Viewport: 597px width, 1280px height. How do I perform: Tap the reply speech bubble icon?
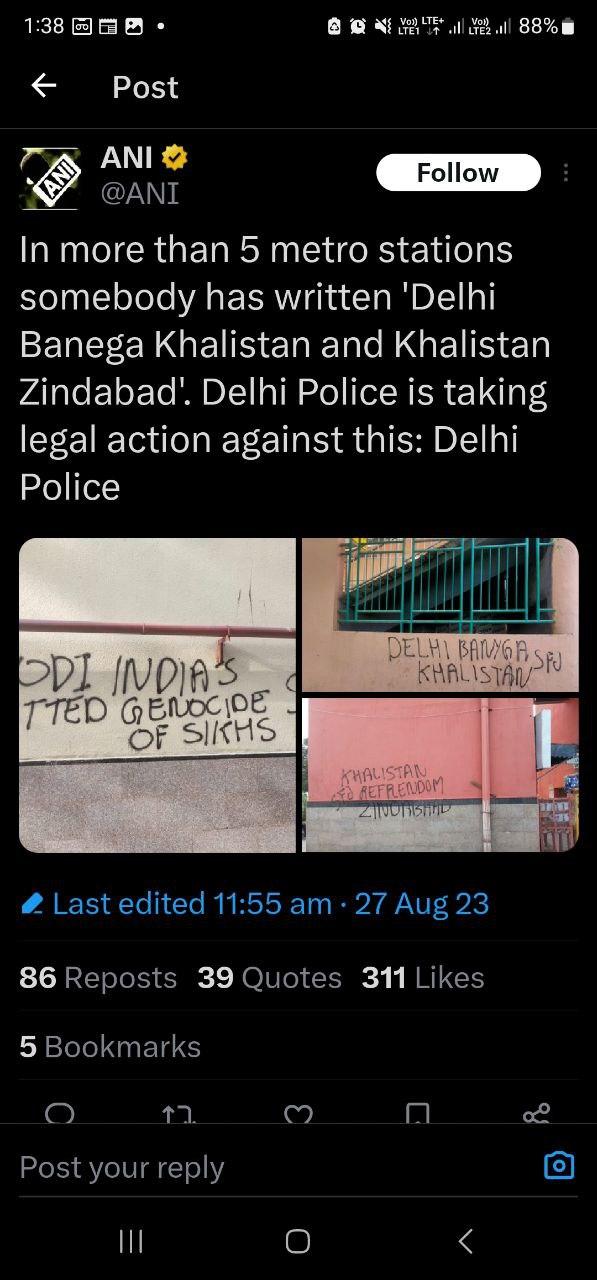pyautogui.click(x=60, y=1112)
